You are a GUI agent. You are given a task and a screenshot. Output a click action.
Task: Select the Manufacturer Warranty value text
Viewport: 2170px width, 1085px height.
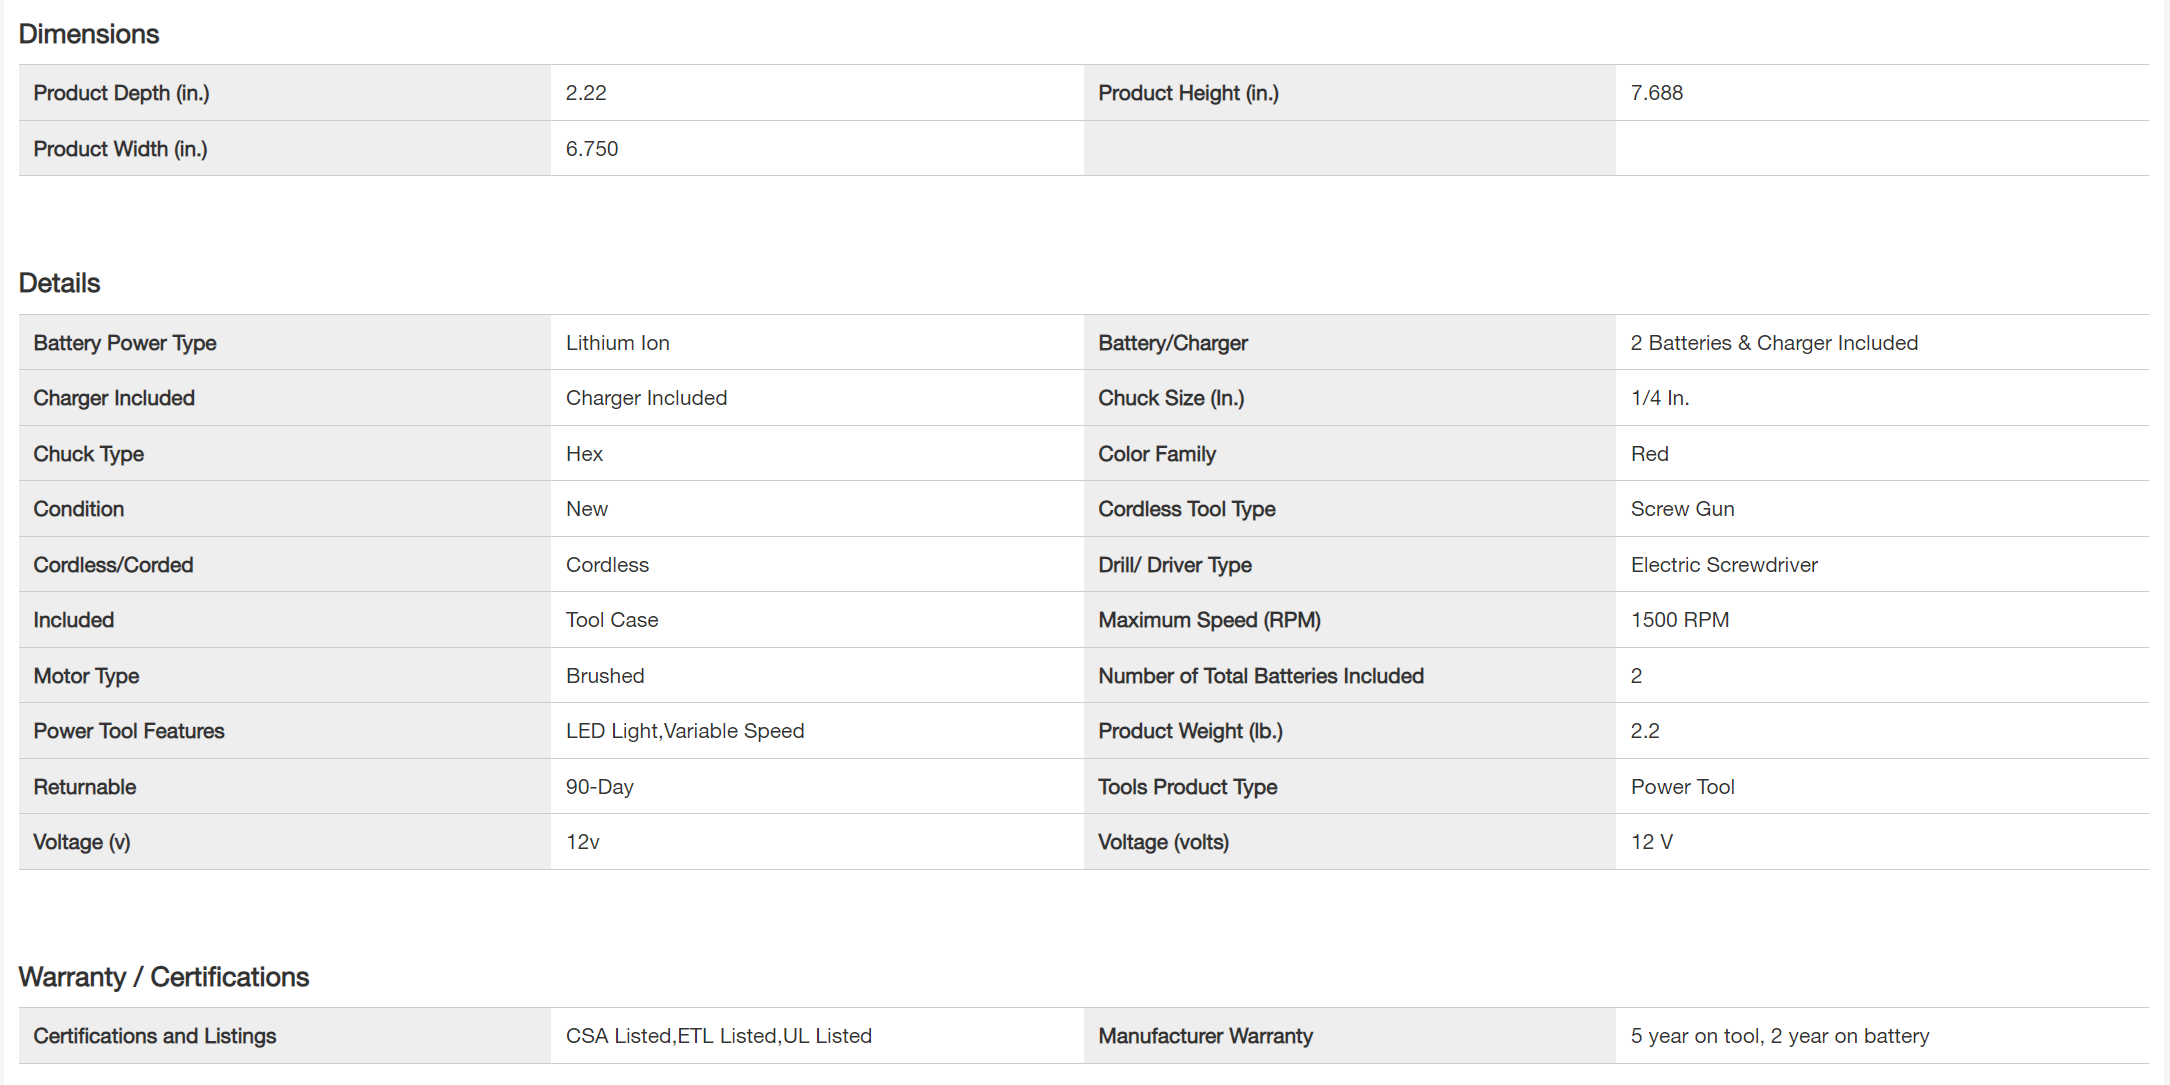(x=1780, y=1036)
